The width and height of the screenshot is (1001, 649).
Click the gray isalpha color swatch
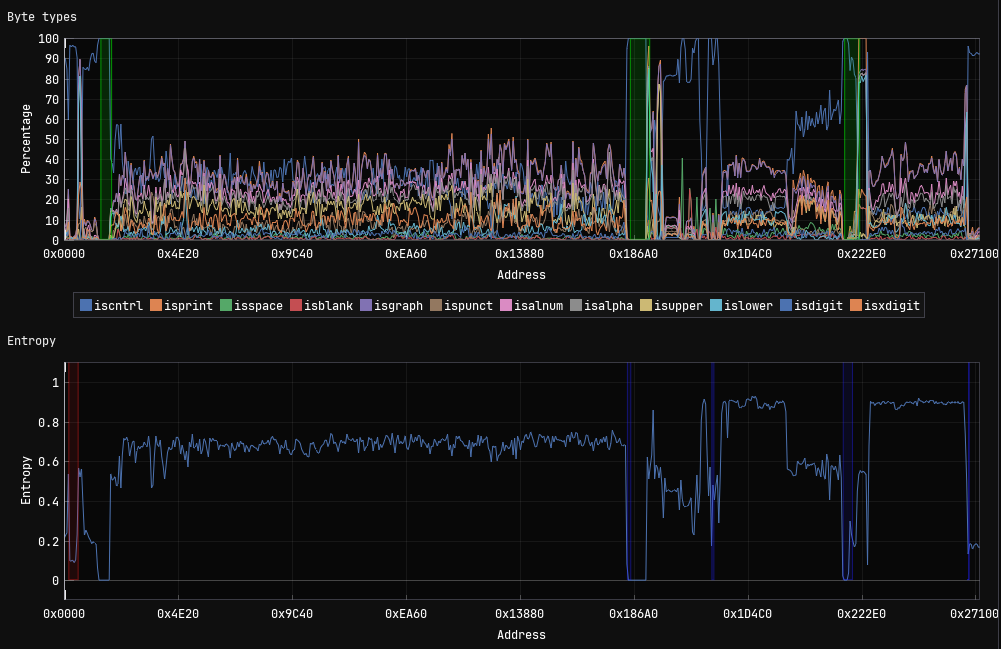(576, 306)
